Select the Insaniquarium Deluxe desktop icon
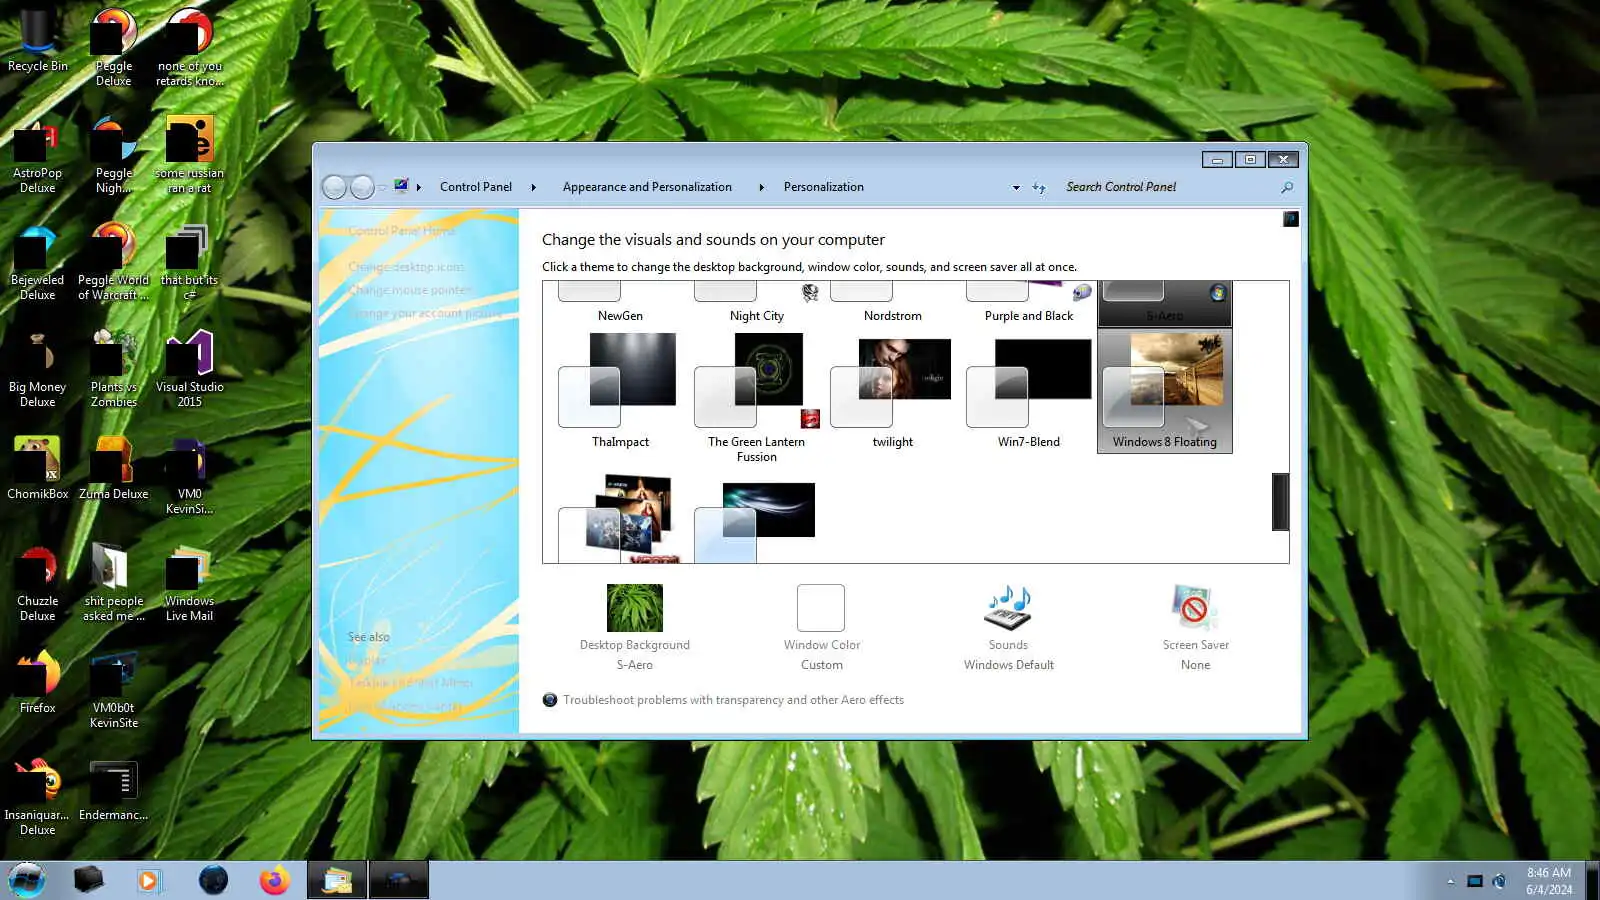 (38, 796)
